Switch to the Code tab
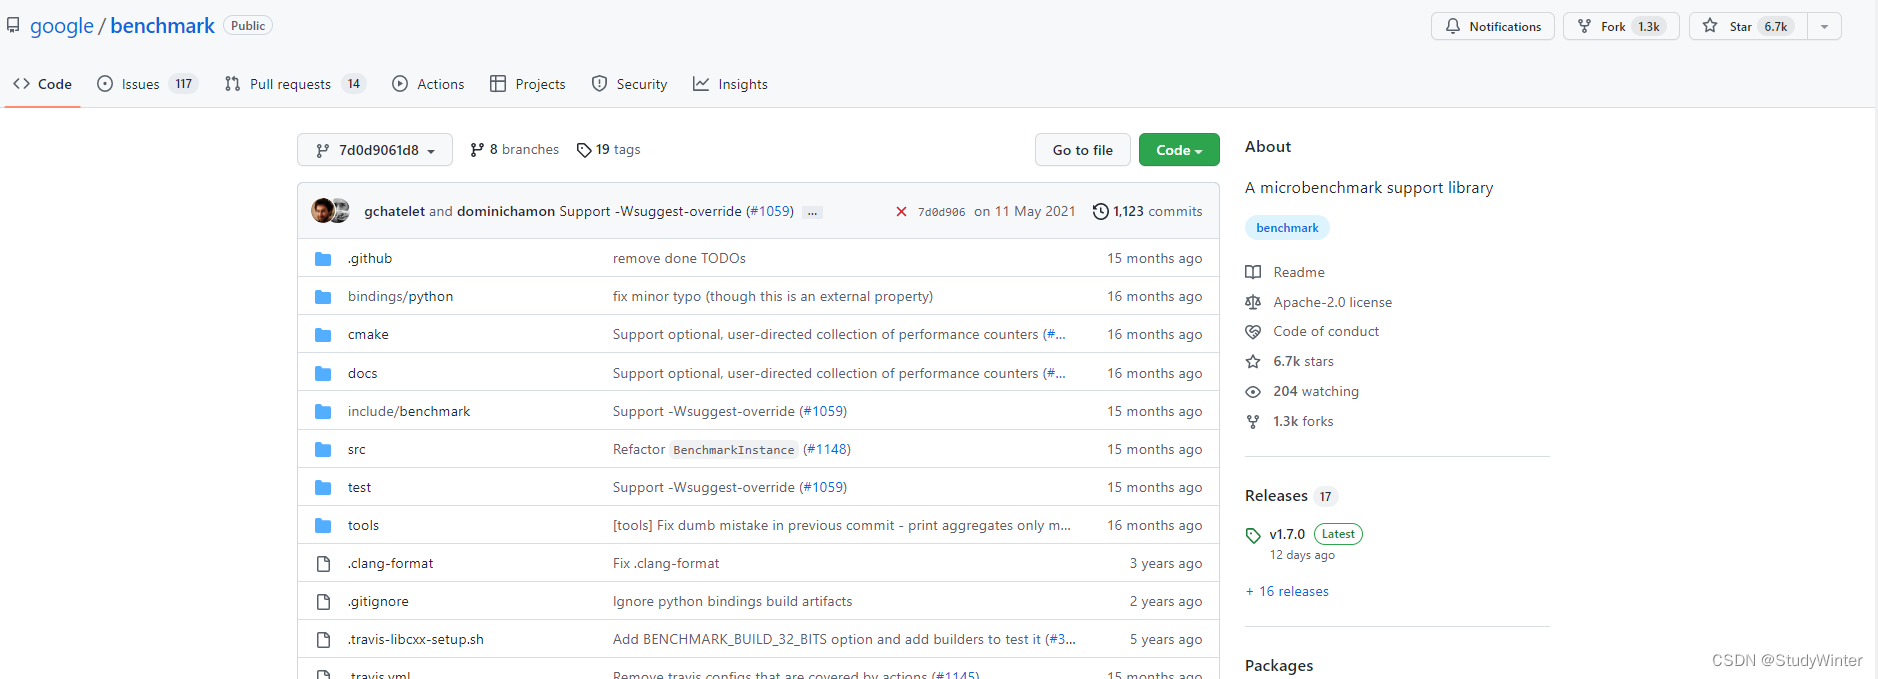Screen dimensions: 1878x679 click(x=42, y=84)
